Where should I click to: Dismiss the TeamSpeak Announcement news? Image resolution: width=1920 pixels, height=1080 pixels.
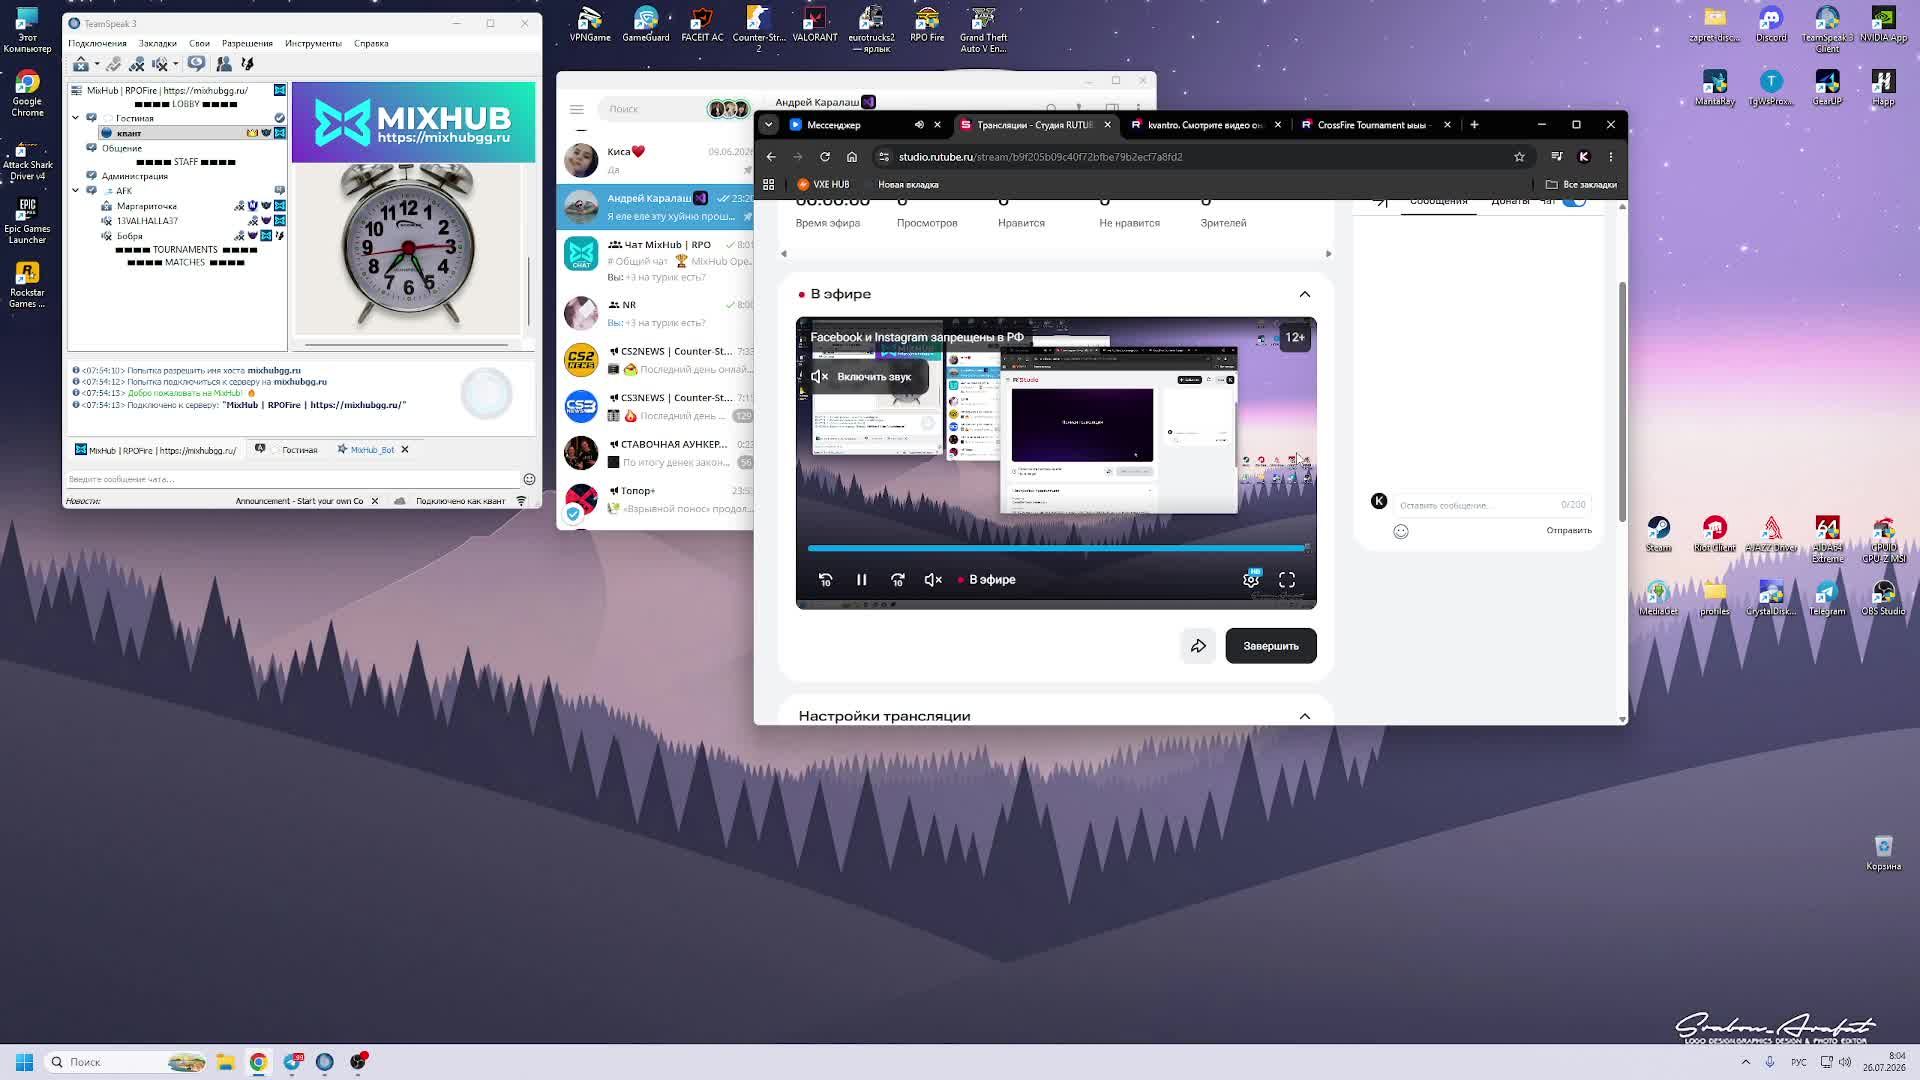pyautogui.click(x=375, y=501)
